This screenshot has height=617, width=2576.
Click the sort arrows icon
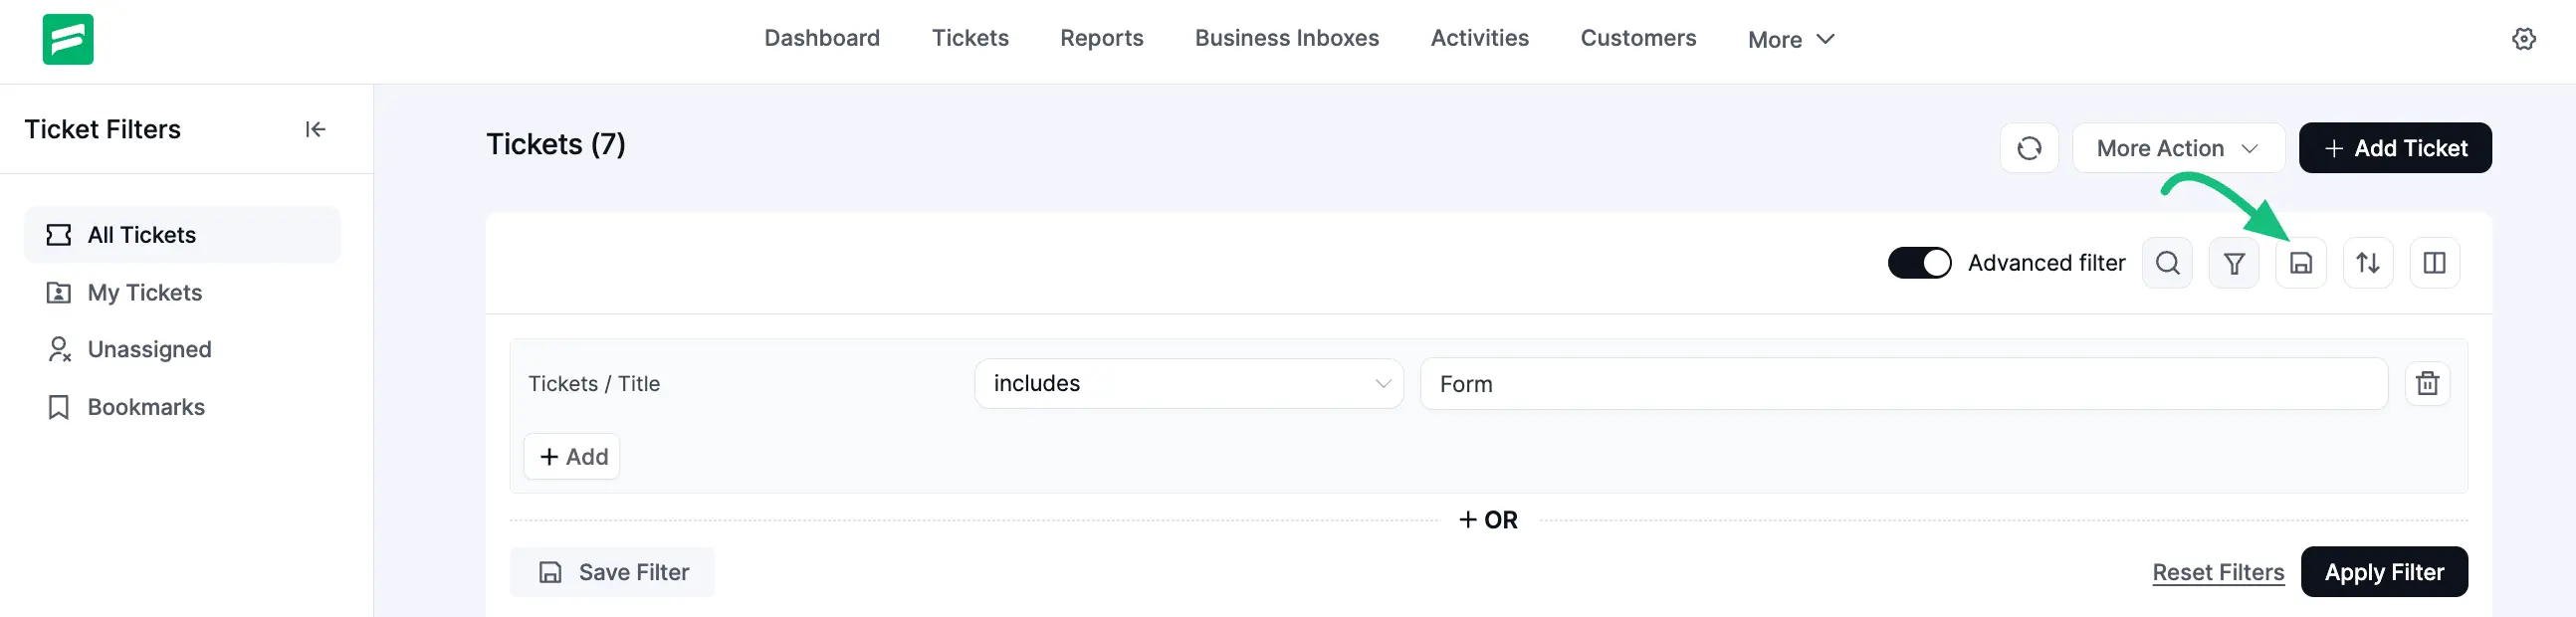(x=2367, y=263)
